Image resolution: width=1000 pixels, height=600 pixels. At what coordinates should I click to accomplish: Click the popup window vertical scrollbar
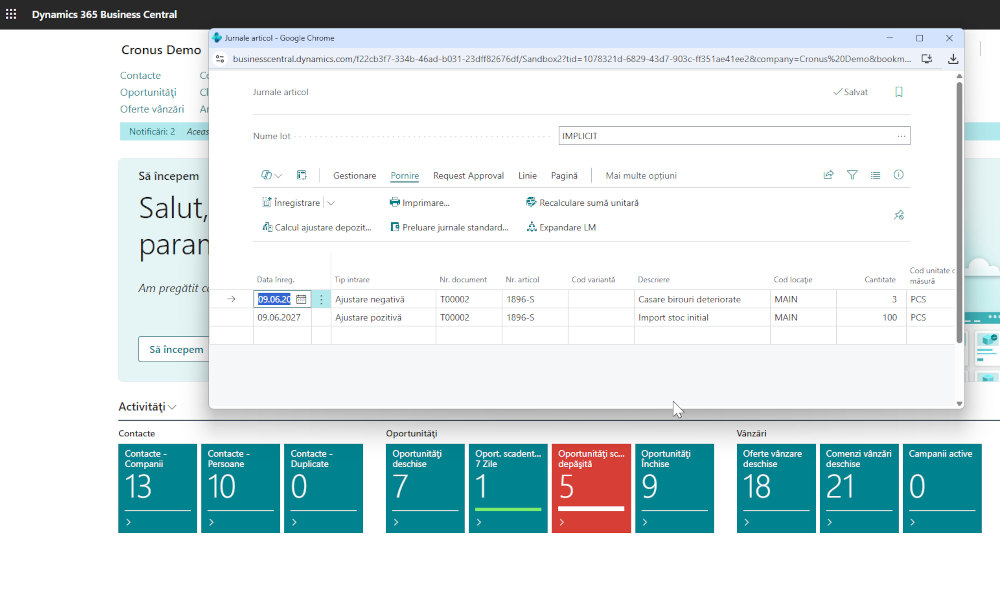point(959,212)
